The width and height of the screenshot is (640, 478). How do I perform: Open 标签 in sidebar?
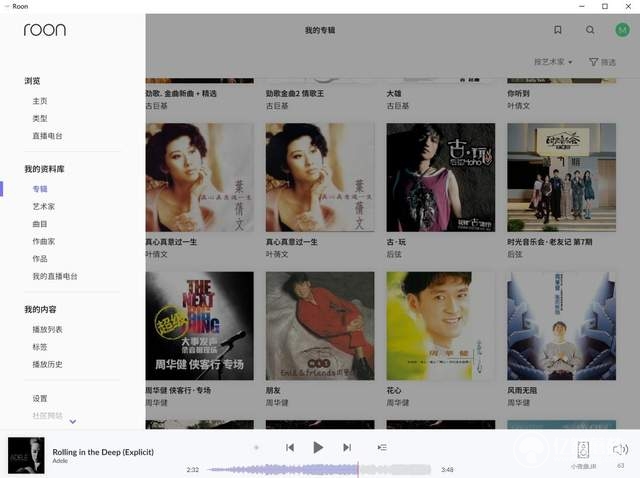40,347
